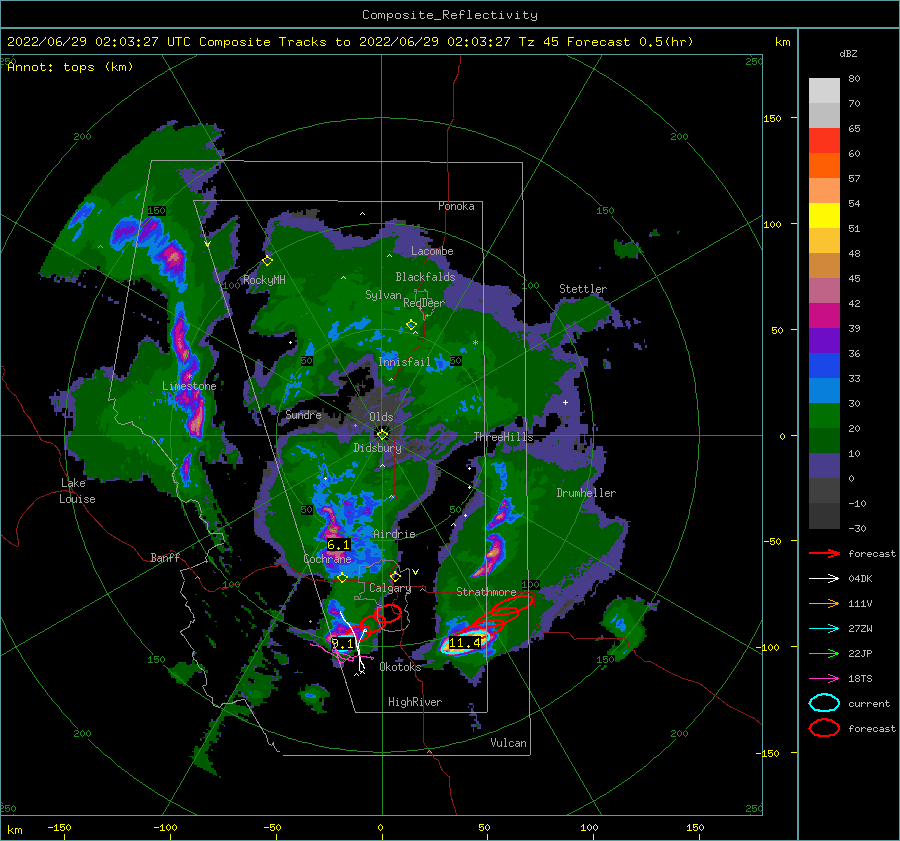Click the ThreeHills city label
The image size is (900, 841).
pyautogui.click(x=503, y=437)
